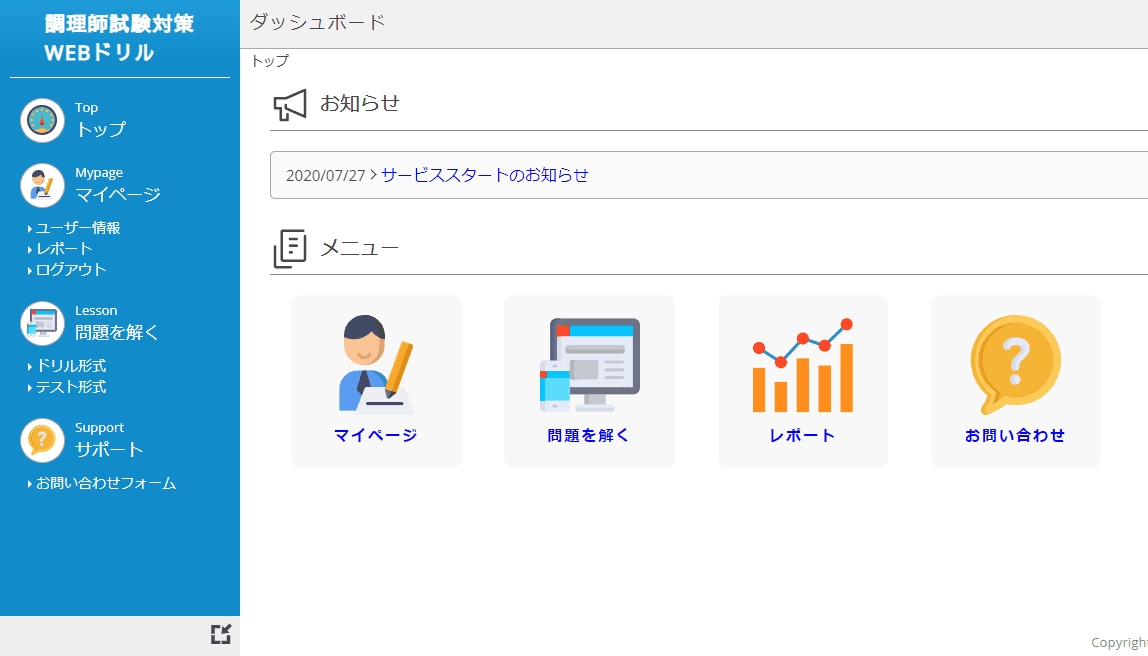The height and width of the screenshot is (656, 1148).
Task: Click the computer icon on the 問題を解く card
Action: [x=589, y=362]
